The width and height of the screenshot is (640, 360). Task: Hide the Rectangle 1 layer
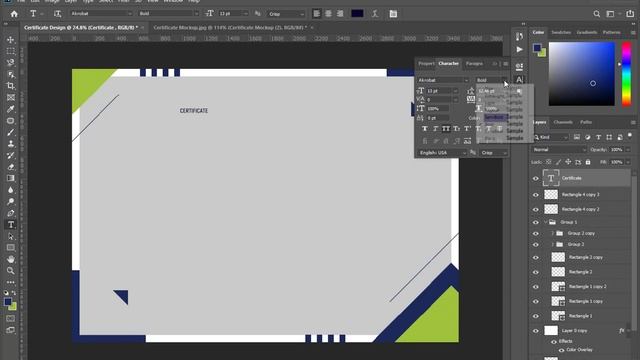click(536, 316)
